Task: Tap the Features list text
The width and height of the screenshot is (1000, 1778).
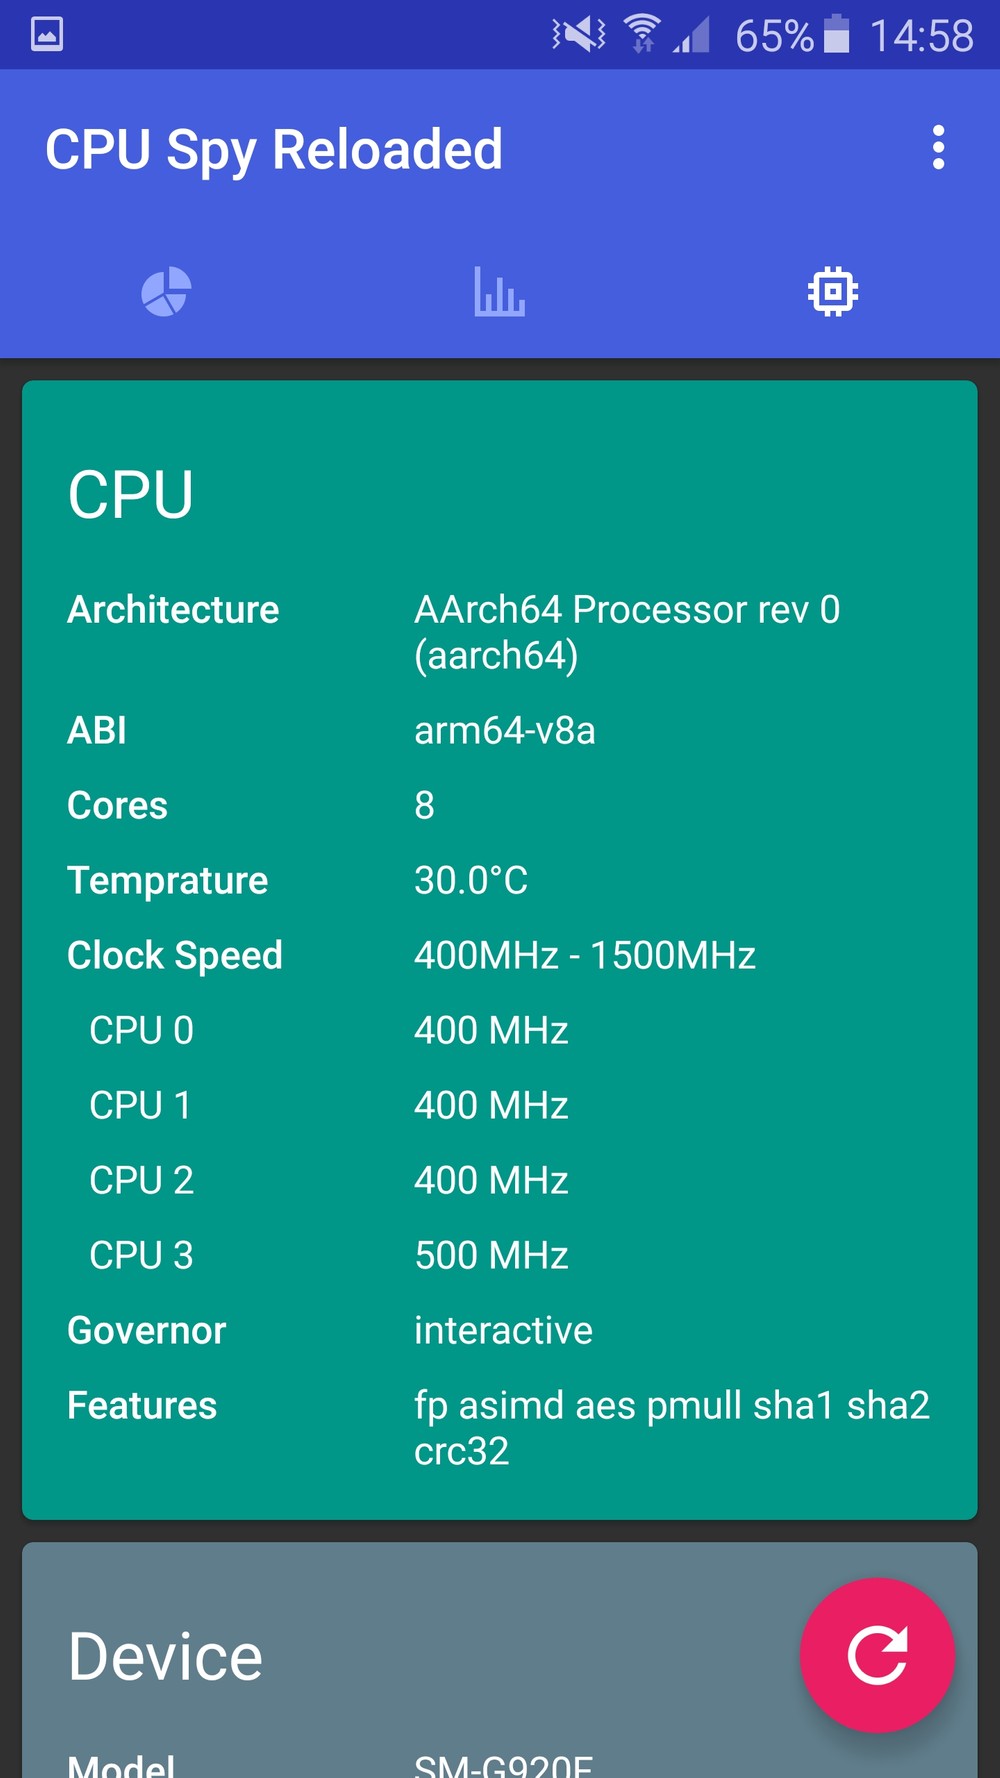Action: tap(672, 1428)
